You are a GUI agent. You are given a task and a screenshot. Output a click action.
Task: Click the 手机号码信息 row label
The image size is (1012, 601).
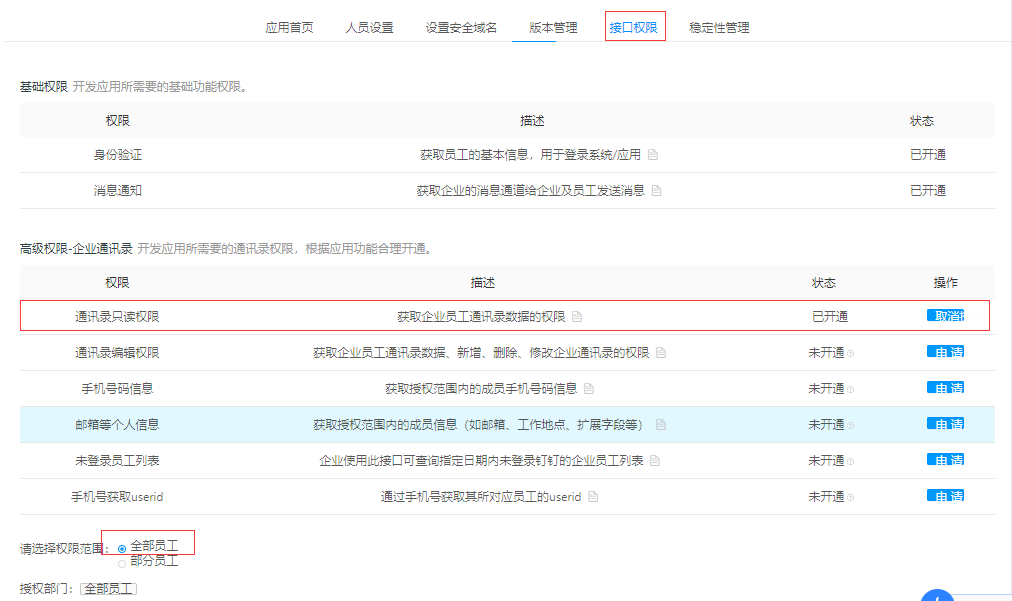[x=117, y=389]
